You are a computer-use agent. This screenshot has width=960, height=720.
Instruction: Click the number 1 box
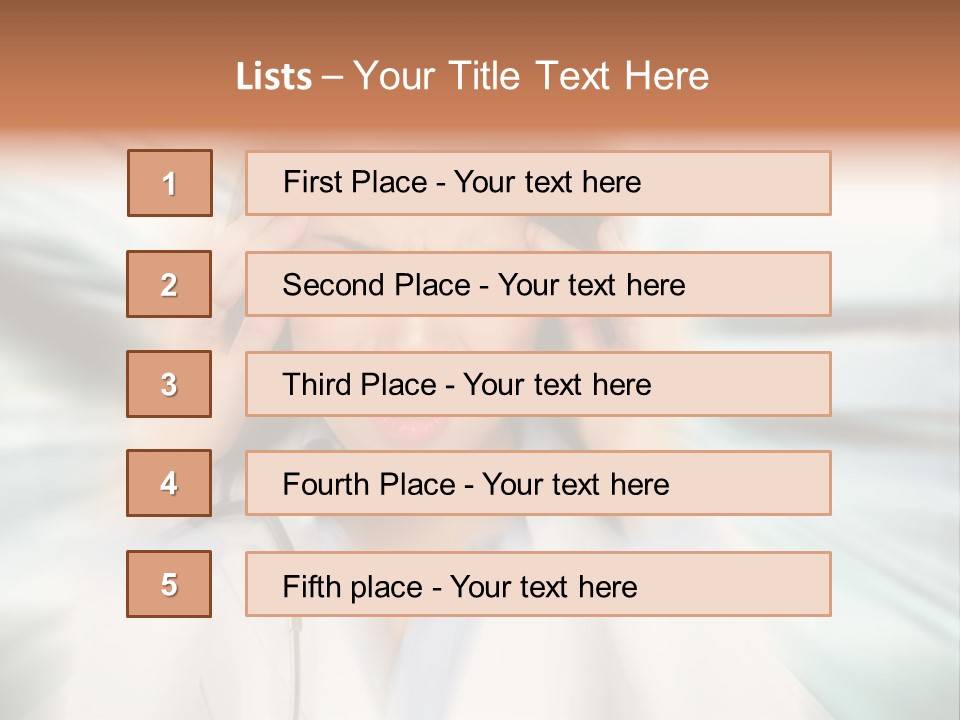pos(170,183)
